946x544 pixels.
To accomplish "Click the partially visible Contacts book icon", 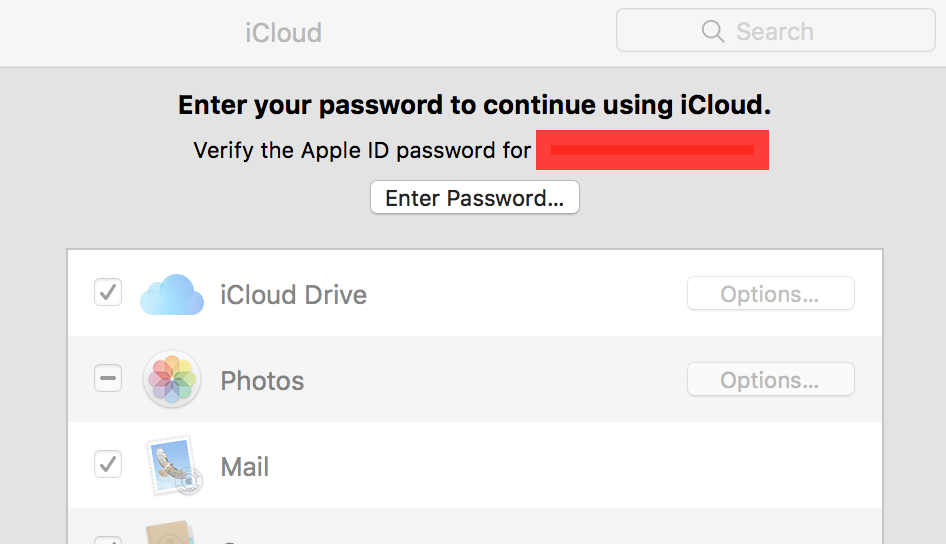I will click(x=170, y=532).
